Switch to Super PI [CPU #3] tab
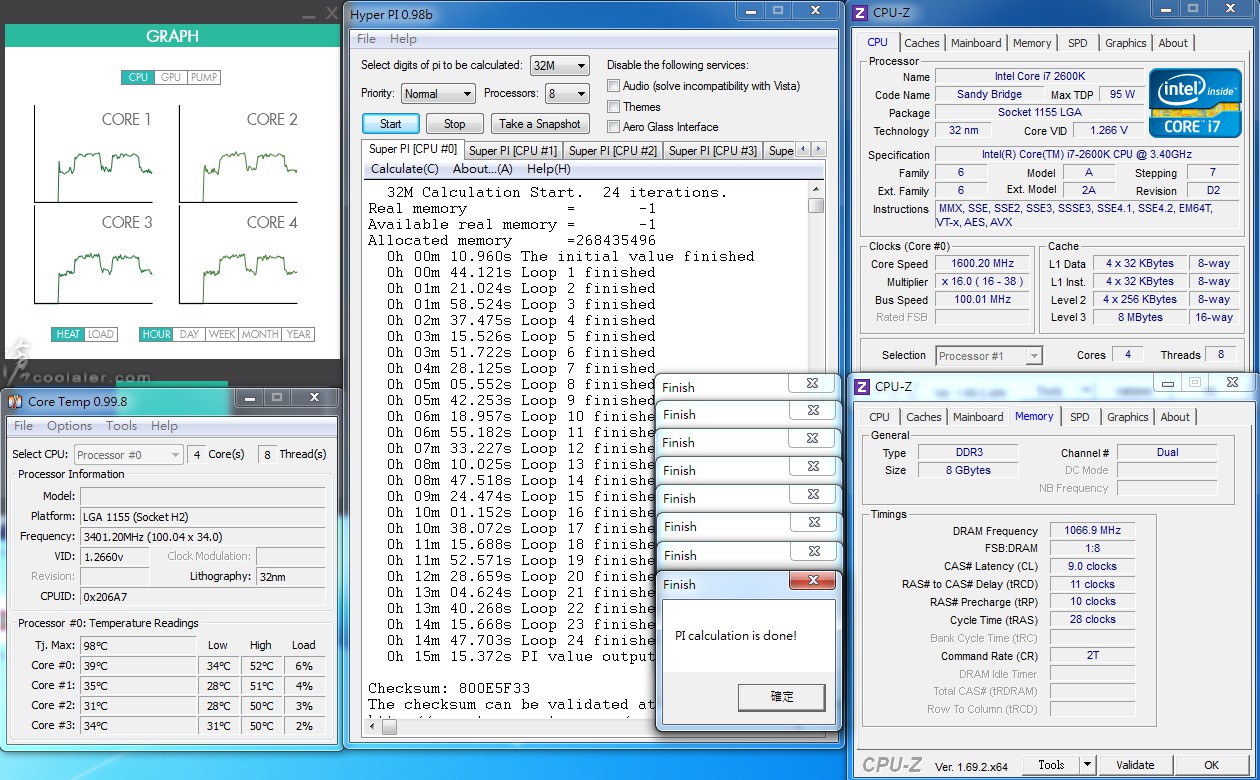 (713, 151)
